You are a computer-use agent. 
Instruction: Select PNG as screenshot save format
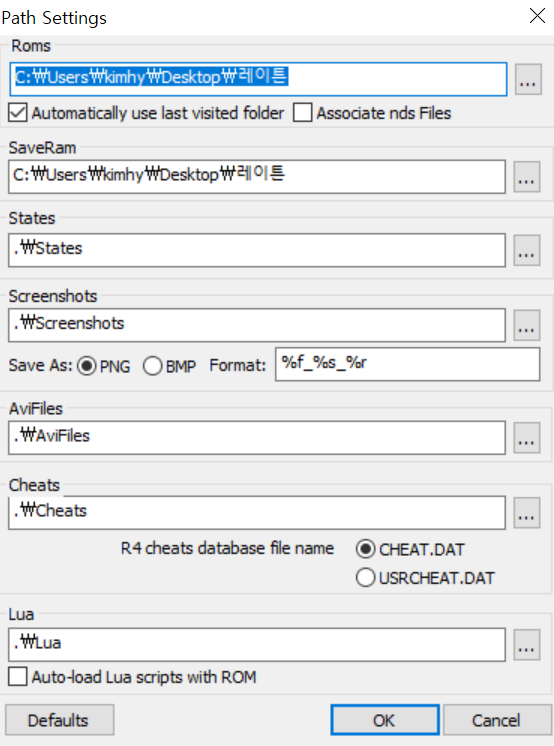[x=87, y=366]
